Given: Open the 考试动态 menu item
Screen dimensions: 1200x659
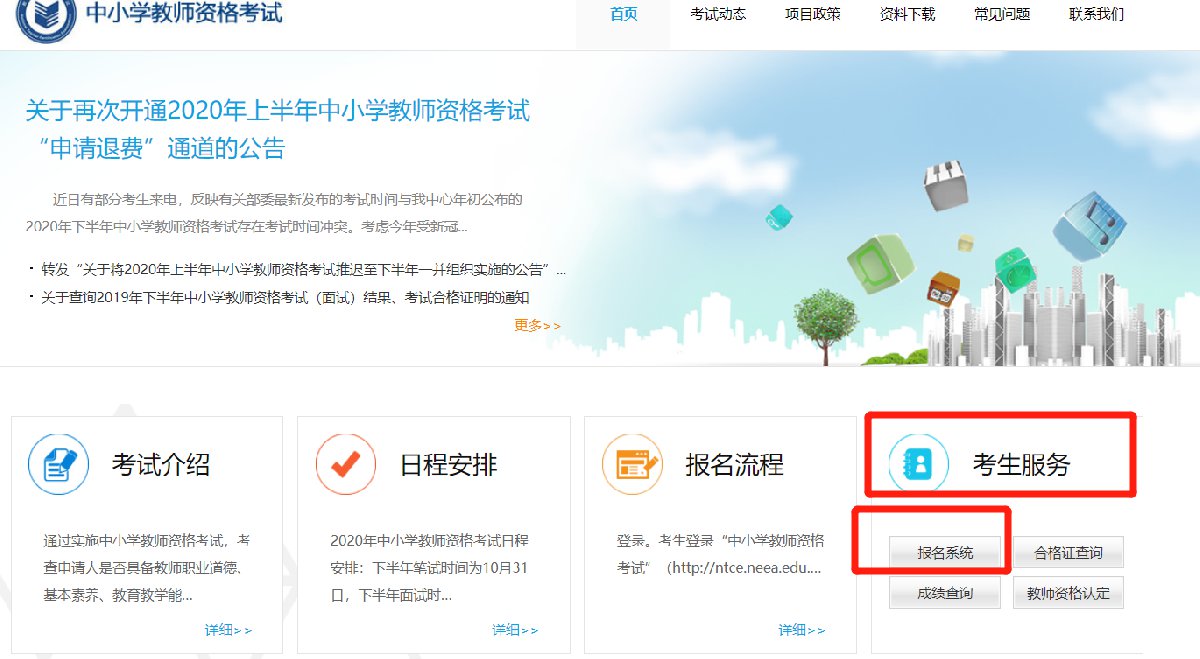Looking at the screenshot, I should pyautogui.click(x=718, y=14).
